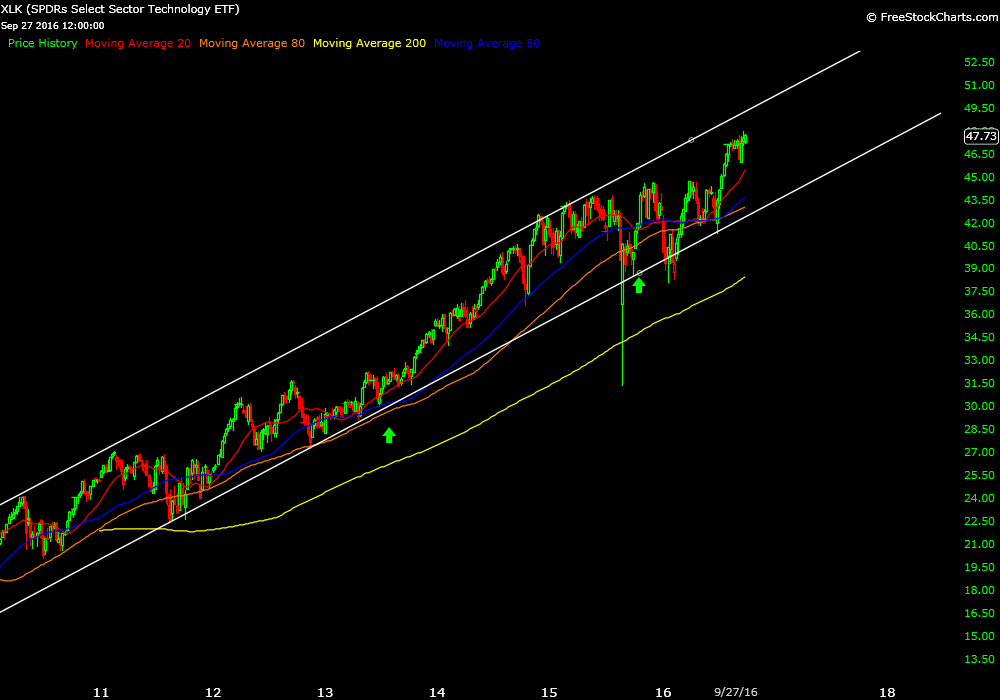Open the FreeStockCharts.com copyright link
This screenshot has width=1000, height=700.
coord(929,17)
